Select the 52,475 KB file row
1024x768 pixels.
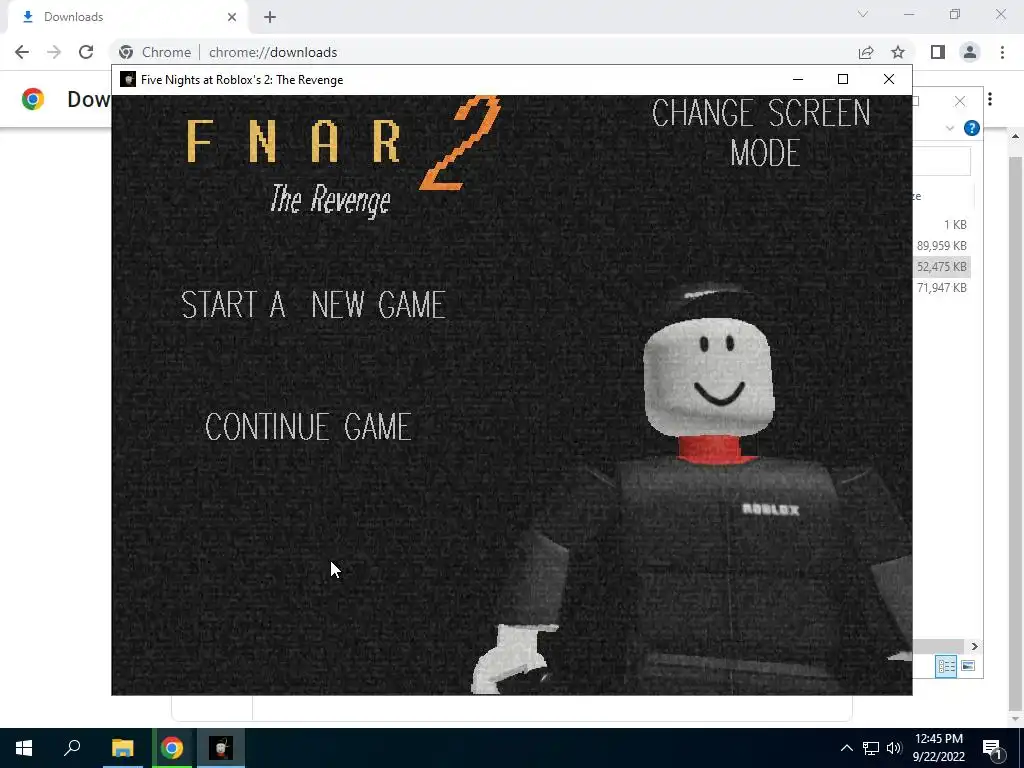941,266
